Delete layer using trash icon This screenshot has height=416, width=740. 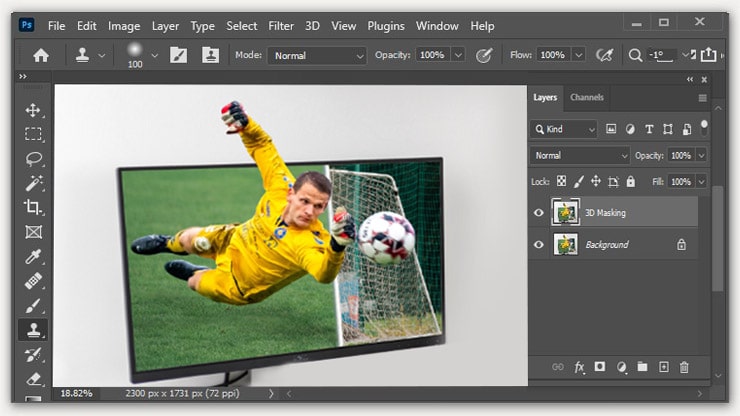(684, 367)
